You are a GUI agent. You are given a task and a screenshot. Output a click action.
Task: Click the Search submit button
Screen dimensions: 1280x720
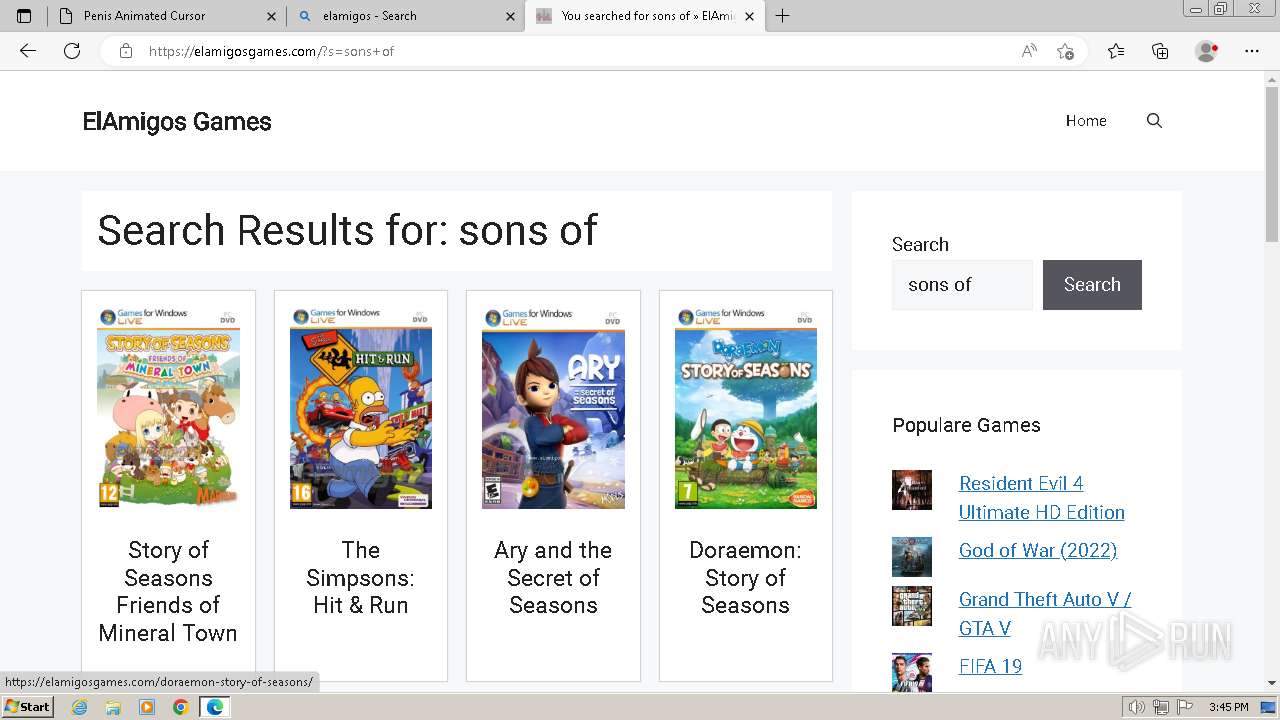point(1092,285)
